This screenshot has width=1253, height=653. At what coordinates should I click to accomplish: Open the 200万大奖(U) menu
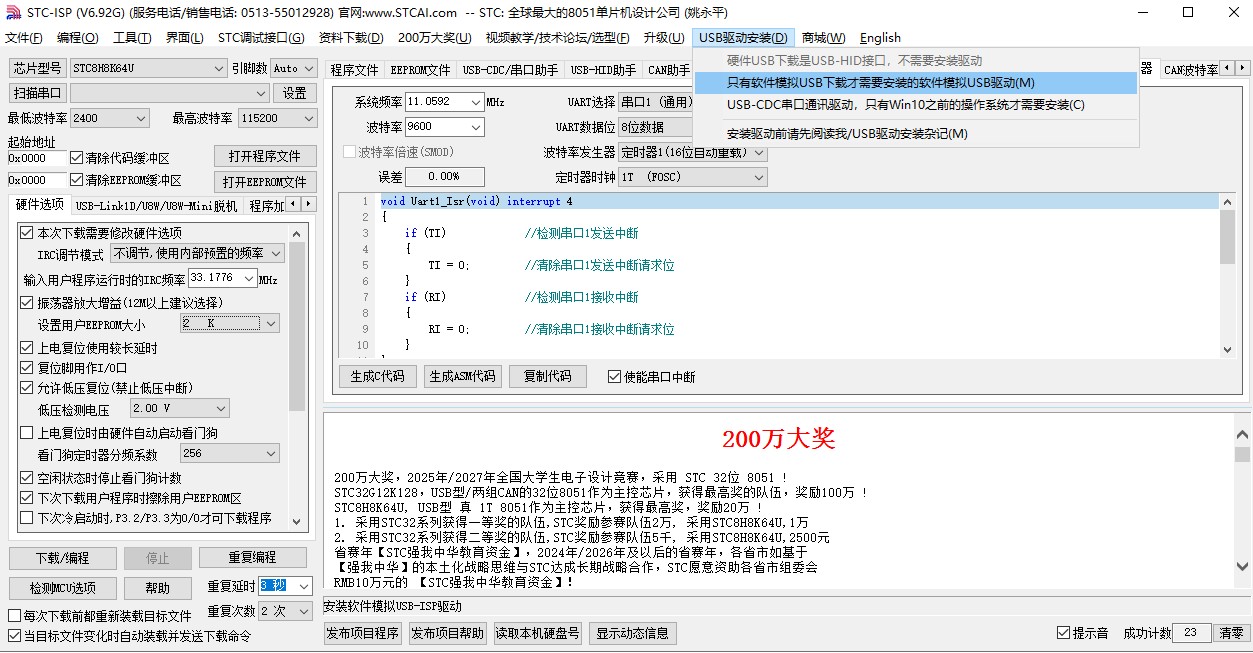pyautogui.click(x=434, y=38)
